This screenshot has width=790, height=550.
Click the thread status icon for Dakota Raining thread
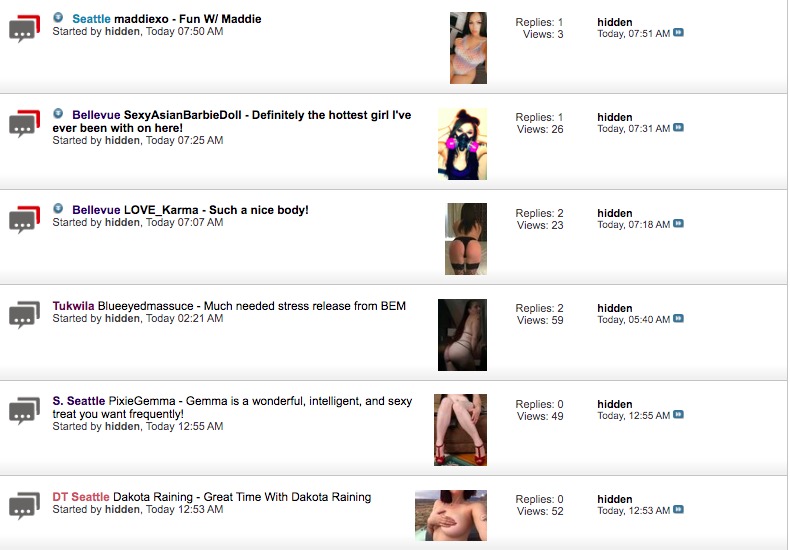[24, 505]
